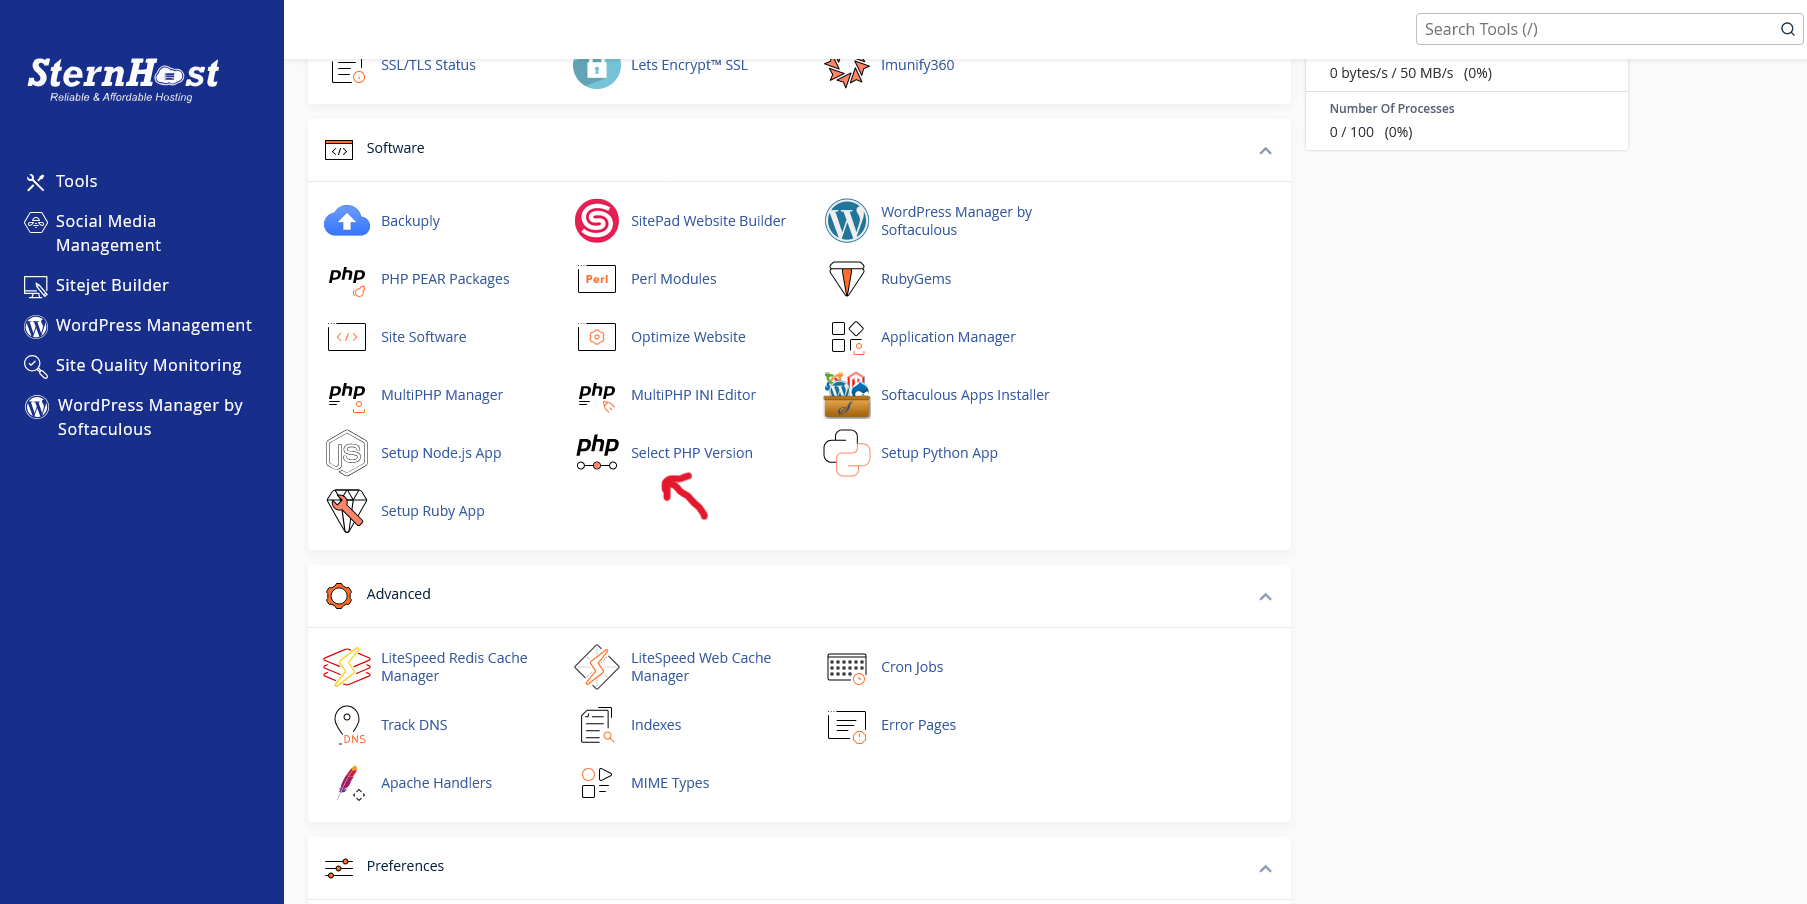This screenshot has width=1807, height=904.
Task: Click the SternHost logo
Action: click(x=123, y=79)
